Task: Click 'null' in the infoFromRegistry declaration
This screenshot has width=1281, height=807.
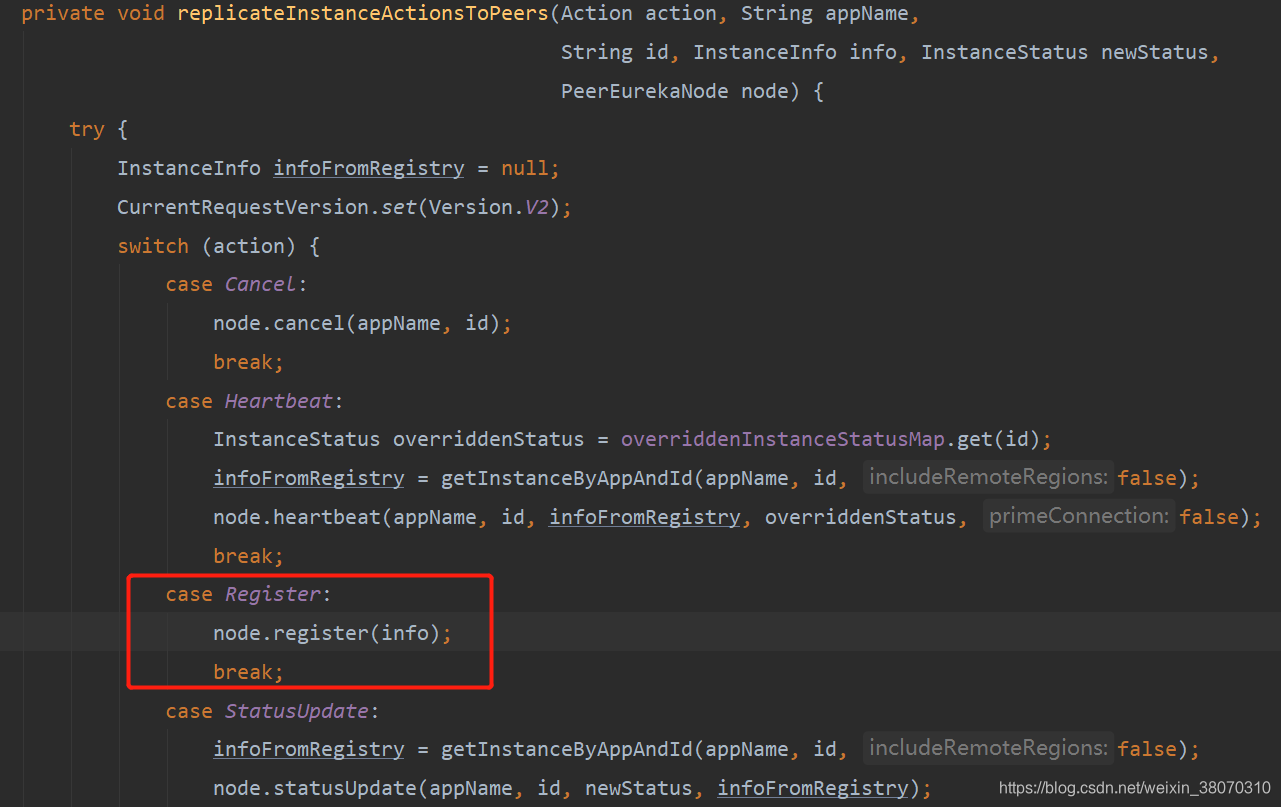Action: 525,168
